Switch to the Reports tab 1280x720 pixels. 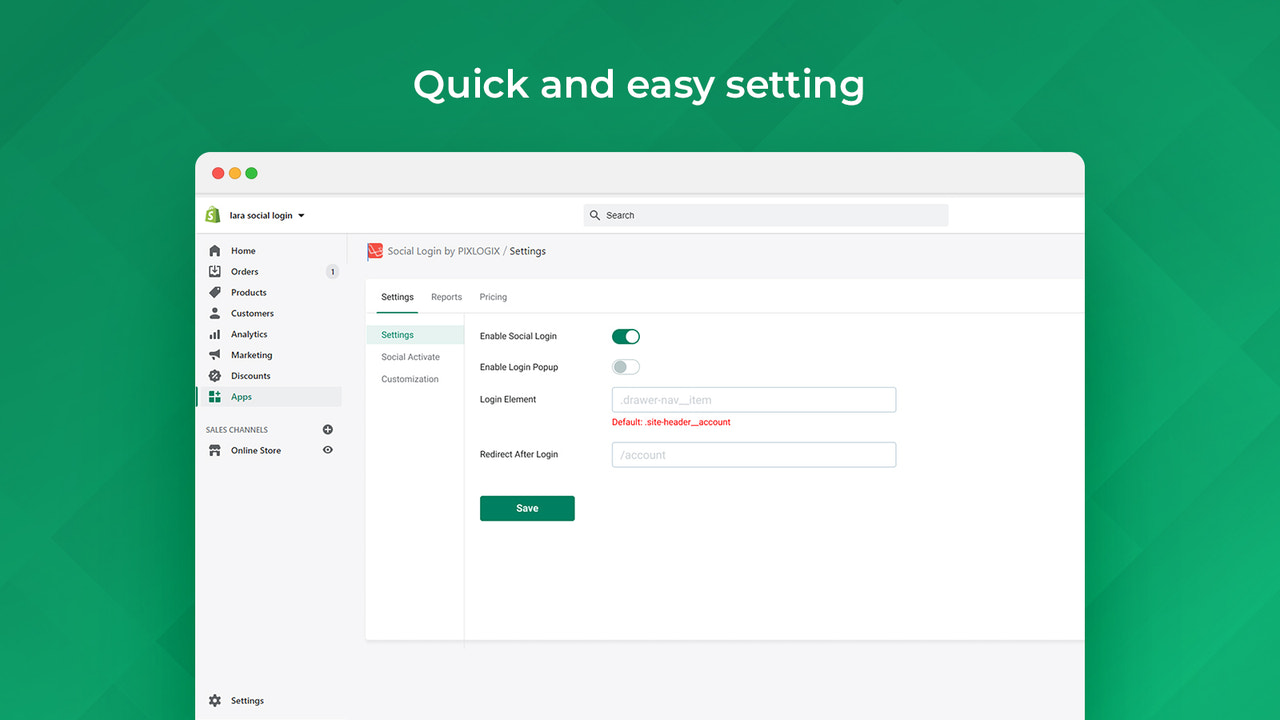pyautogui.click(x=446, y=297)
